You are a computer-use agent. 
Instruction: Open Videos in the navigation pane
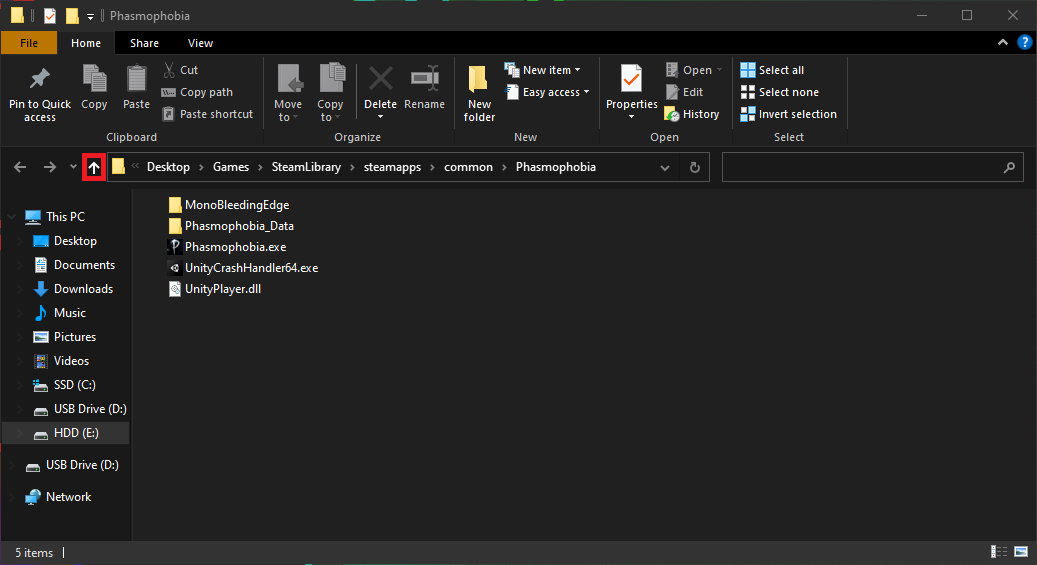coord(62,361)
